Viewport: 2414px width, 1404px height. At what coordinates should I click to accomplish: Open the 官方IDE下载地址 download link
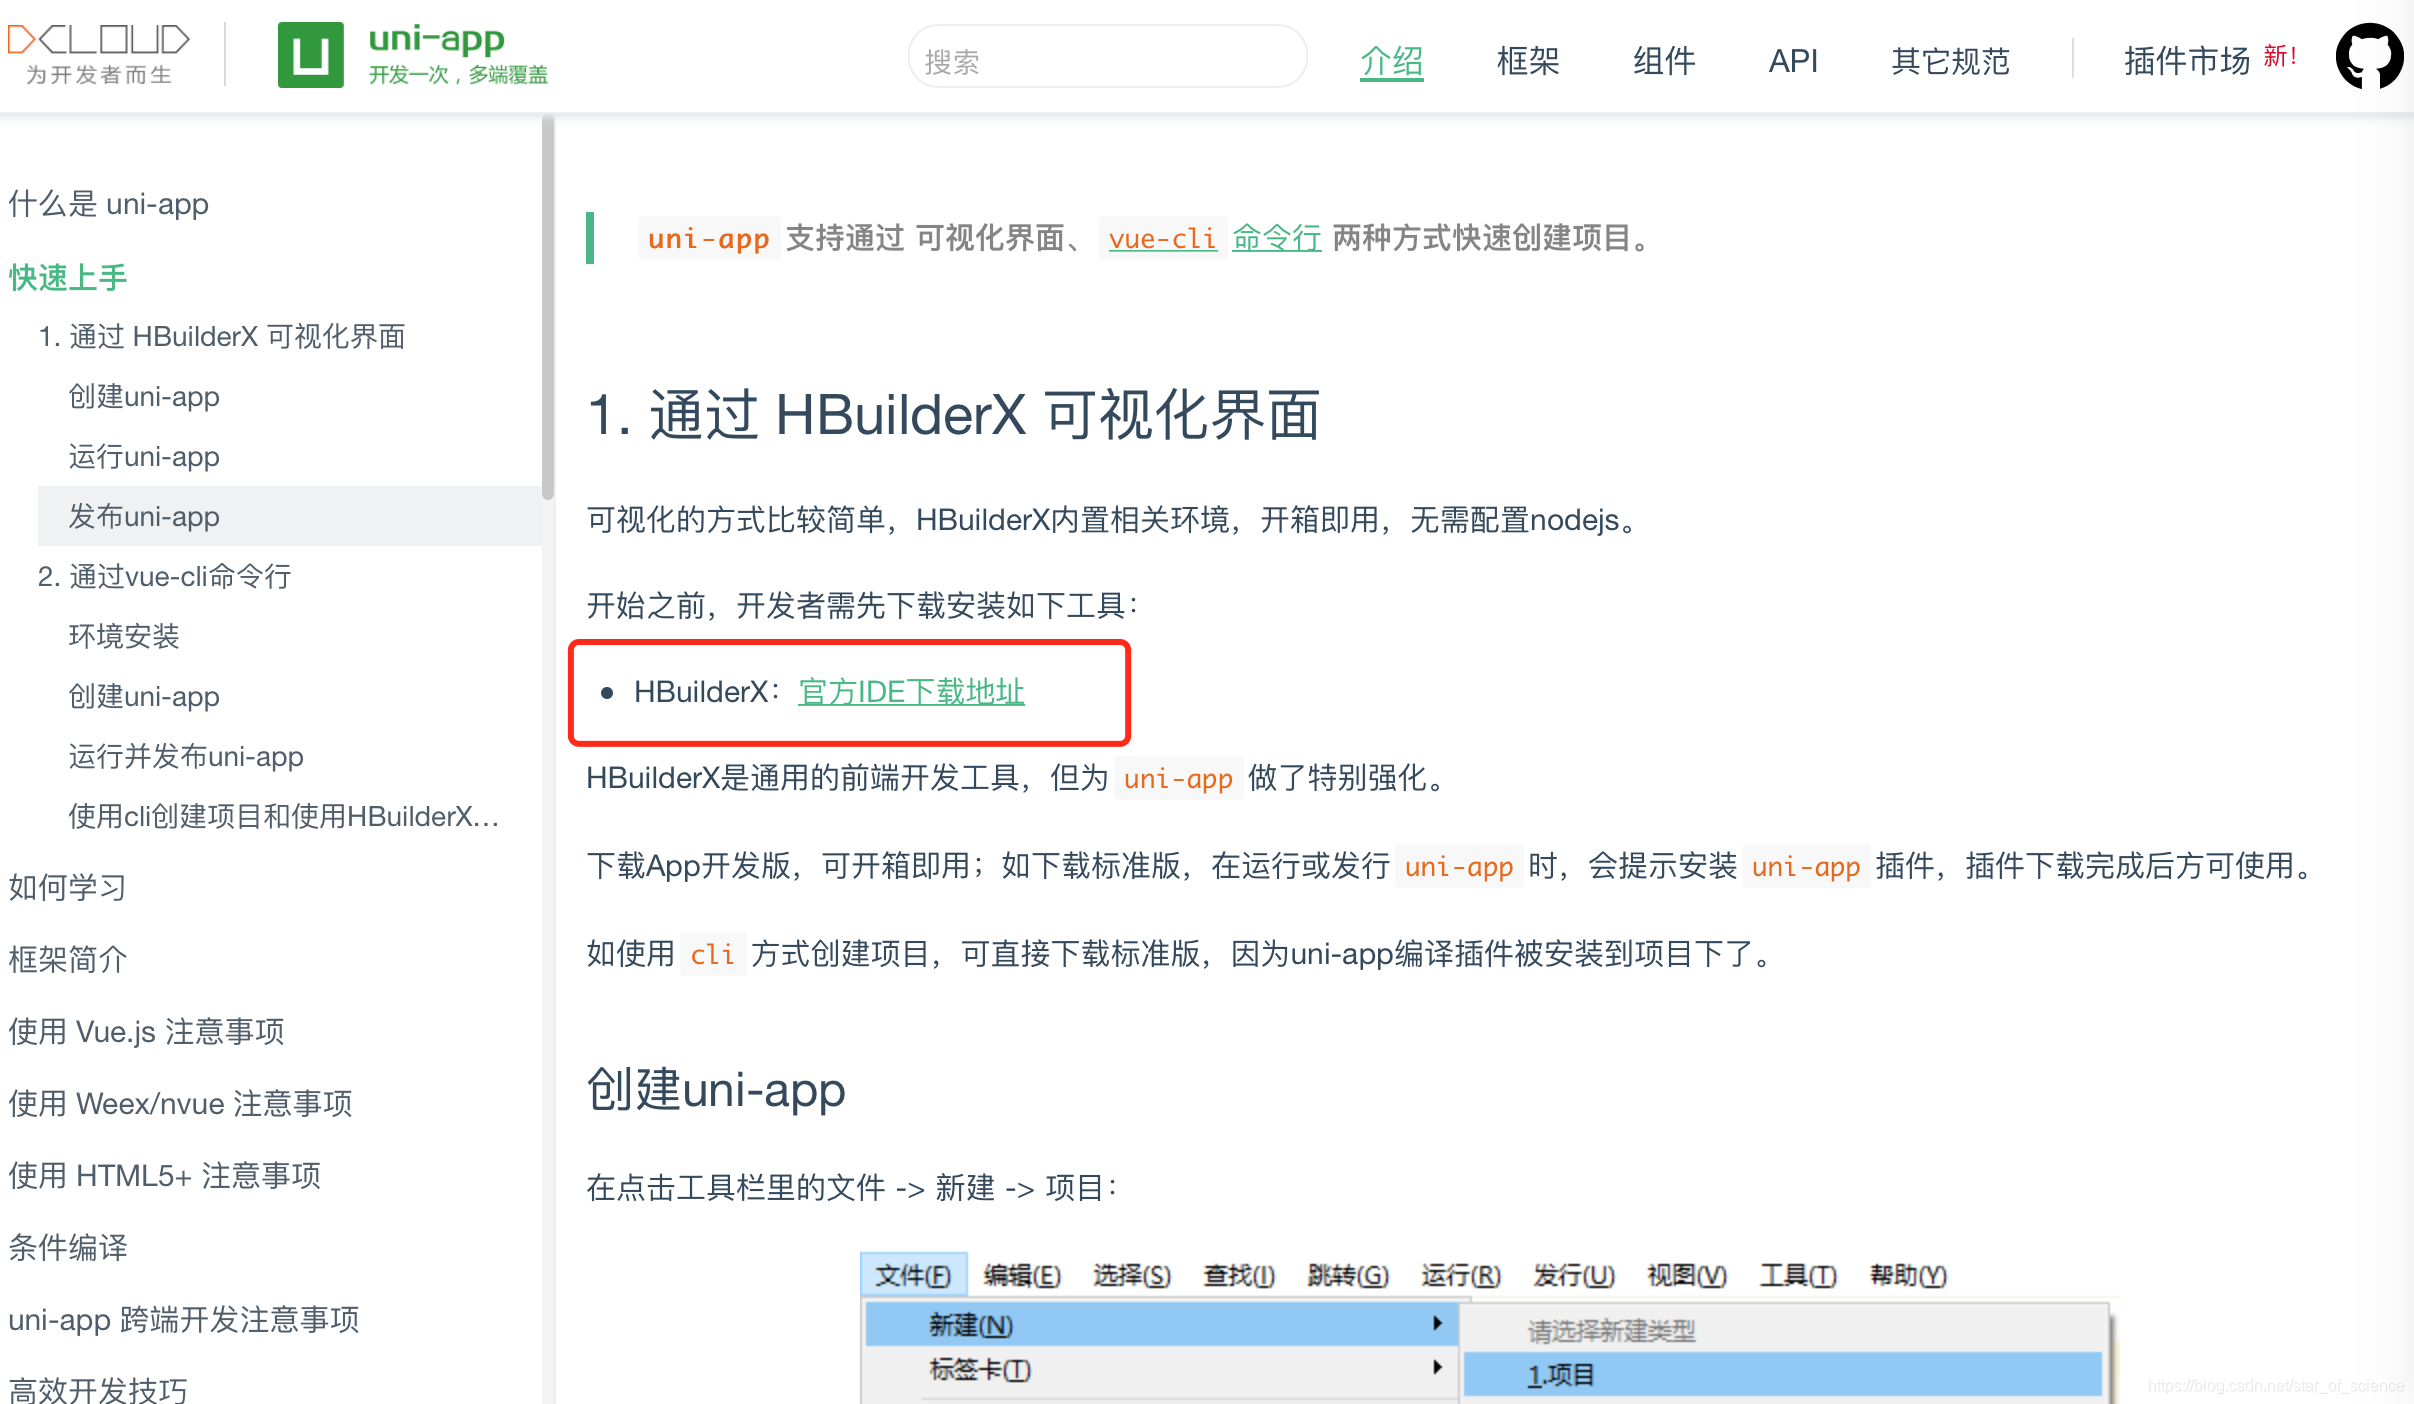pos(909,692)
